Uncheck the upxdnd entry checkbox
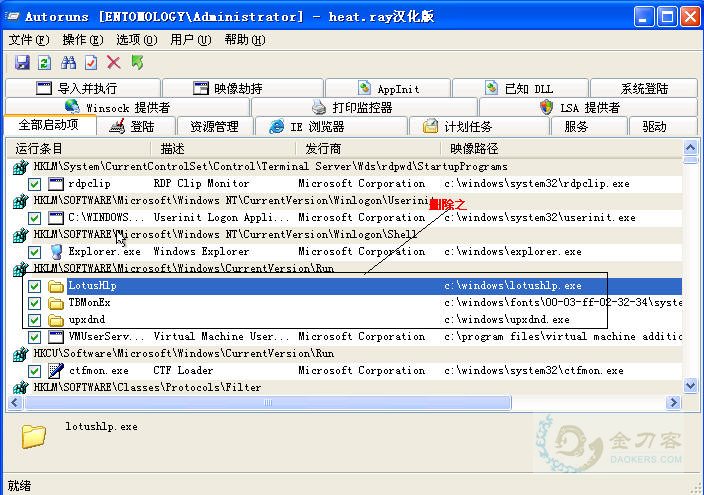The width and height of the screenshot is (704, 495). click(34, 321)
